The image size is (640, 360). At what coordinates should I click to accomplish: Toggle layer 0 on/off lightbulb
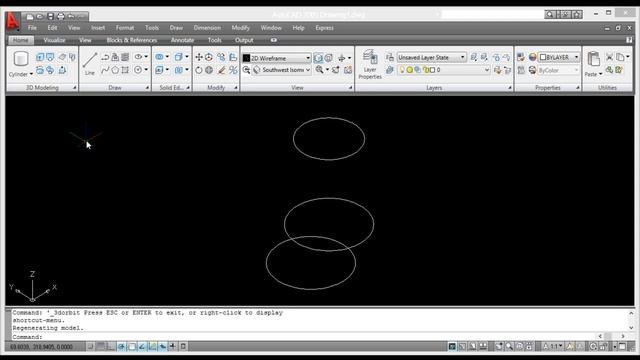pos(402,70)
